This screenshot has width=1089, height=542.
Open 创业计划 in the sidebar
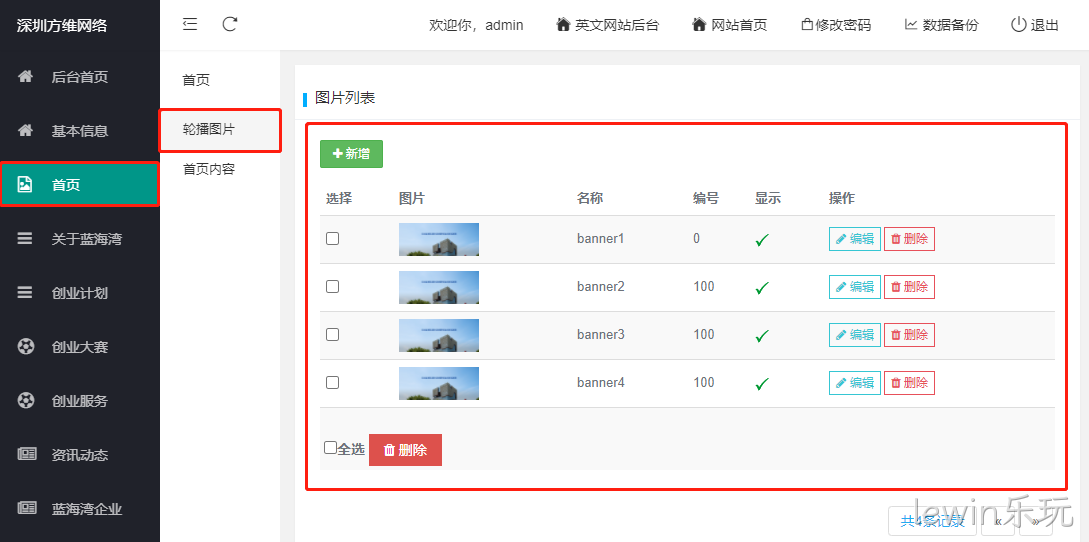(x=80, y=293)
